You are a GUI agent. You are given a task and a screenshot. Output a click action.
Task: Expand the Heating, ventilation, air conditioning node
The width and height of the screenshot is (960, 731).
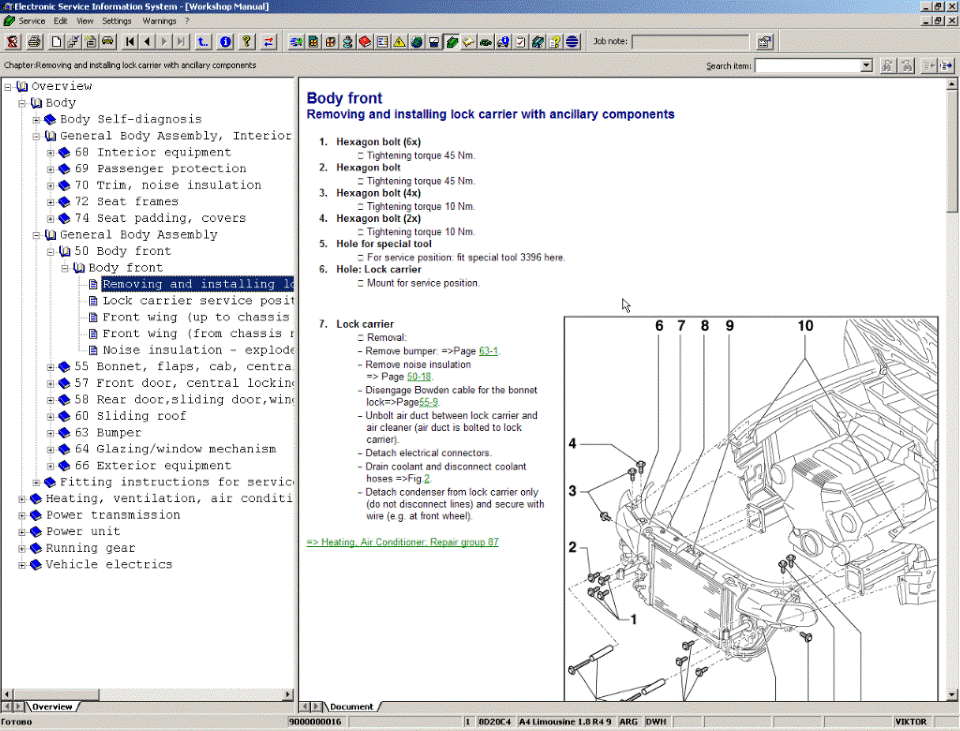pyautogui.click(x=23, y=500)
